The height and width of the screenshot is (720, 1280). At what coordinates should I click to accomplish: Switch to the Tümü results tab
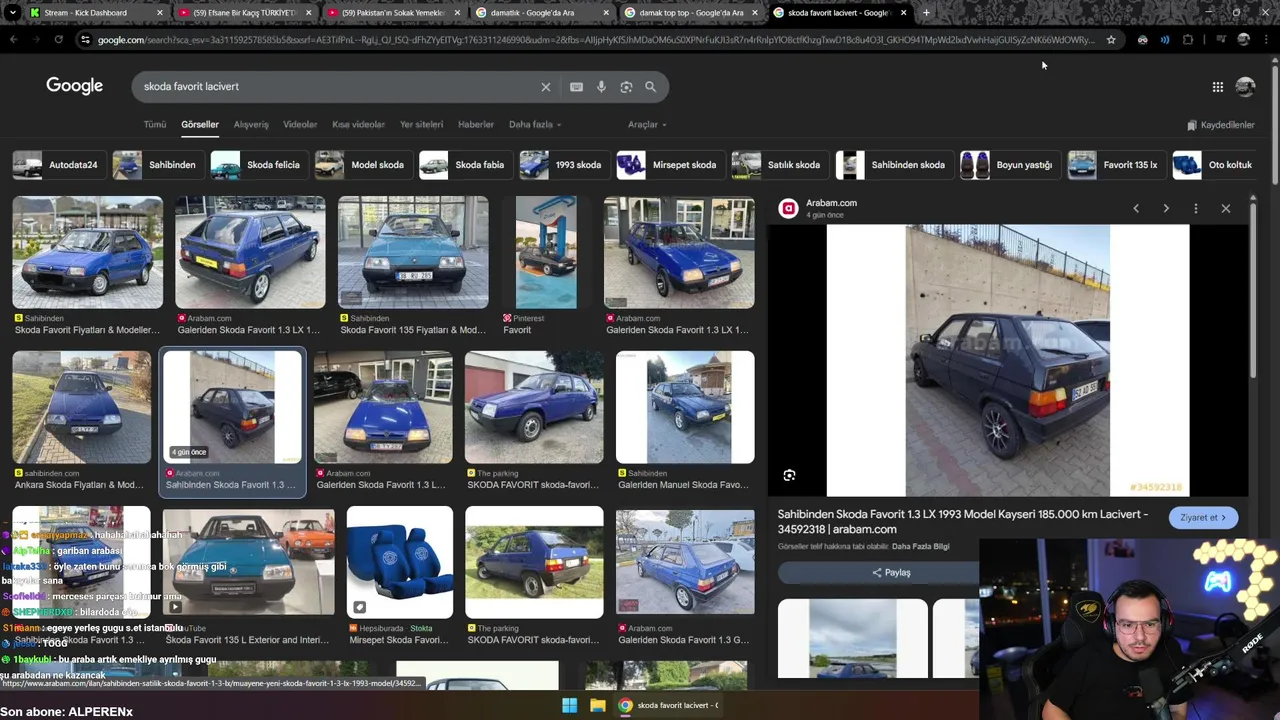155,125
